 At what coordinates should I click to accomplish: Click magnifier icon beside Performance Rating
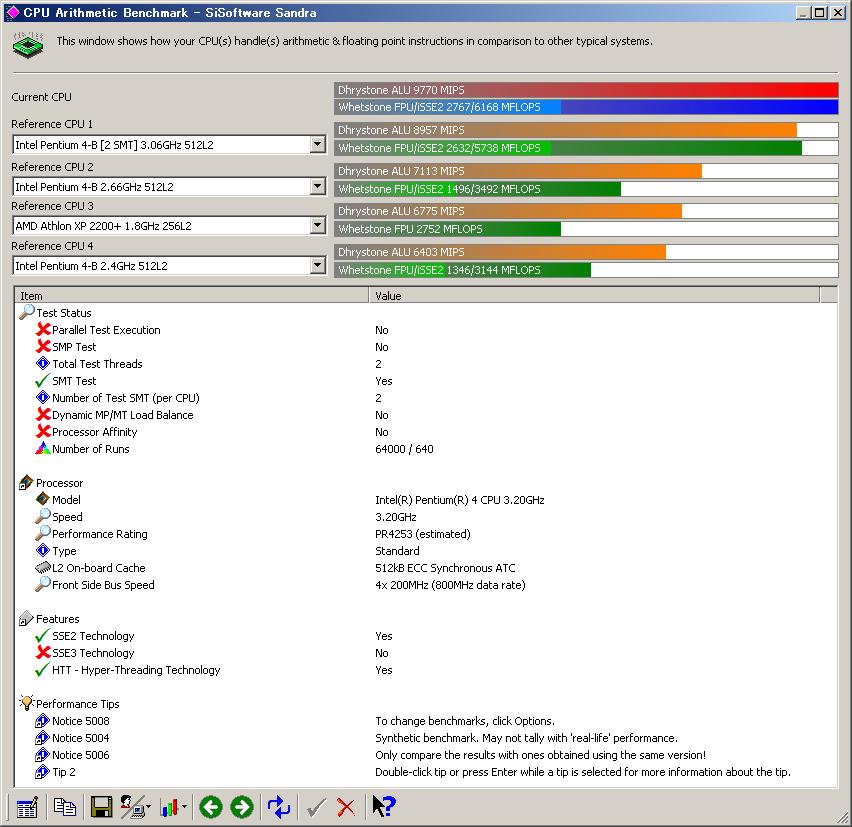point(42,533)
